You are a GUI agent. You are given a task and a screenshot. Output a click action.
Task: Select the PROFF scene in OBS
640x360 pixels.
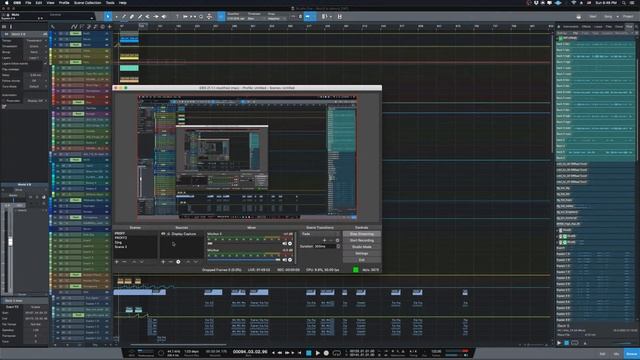click(x=120, y=234)
